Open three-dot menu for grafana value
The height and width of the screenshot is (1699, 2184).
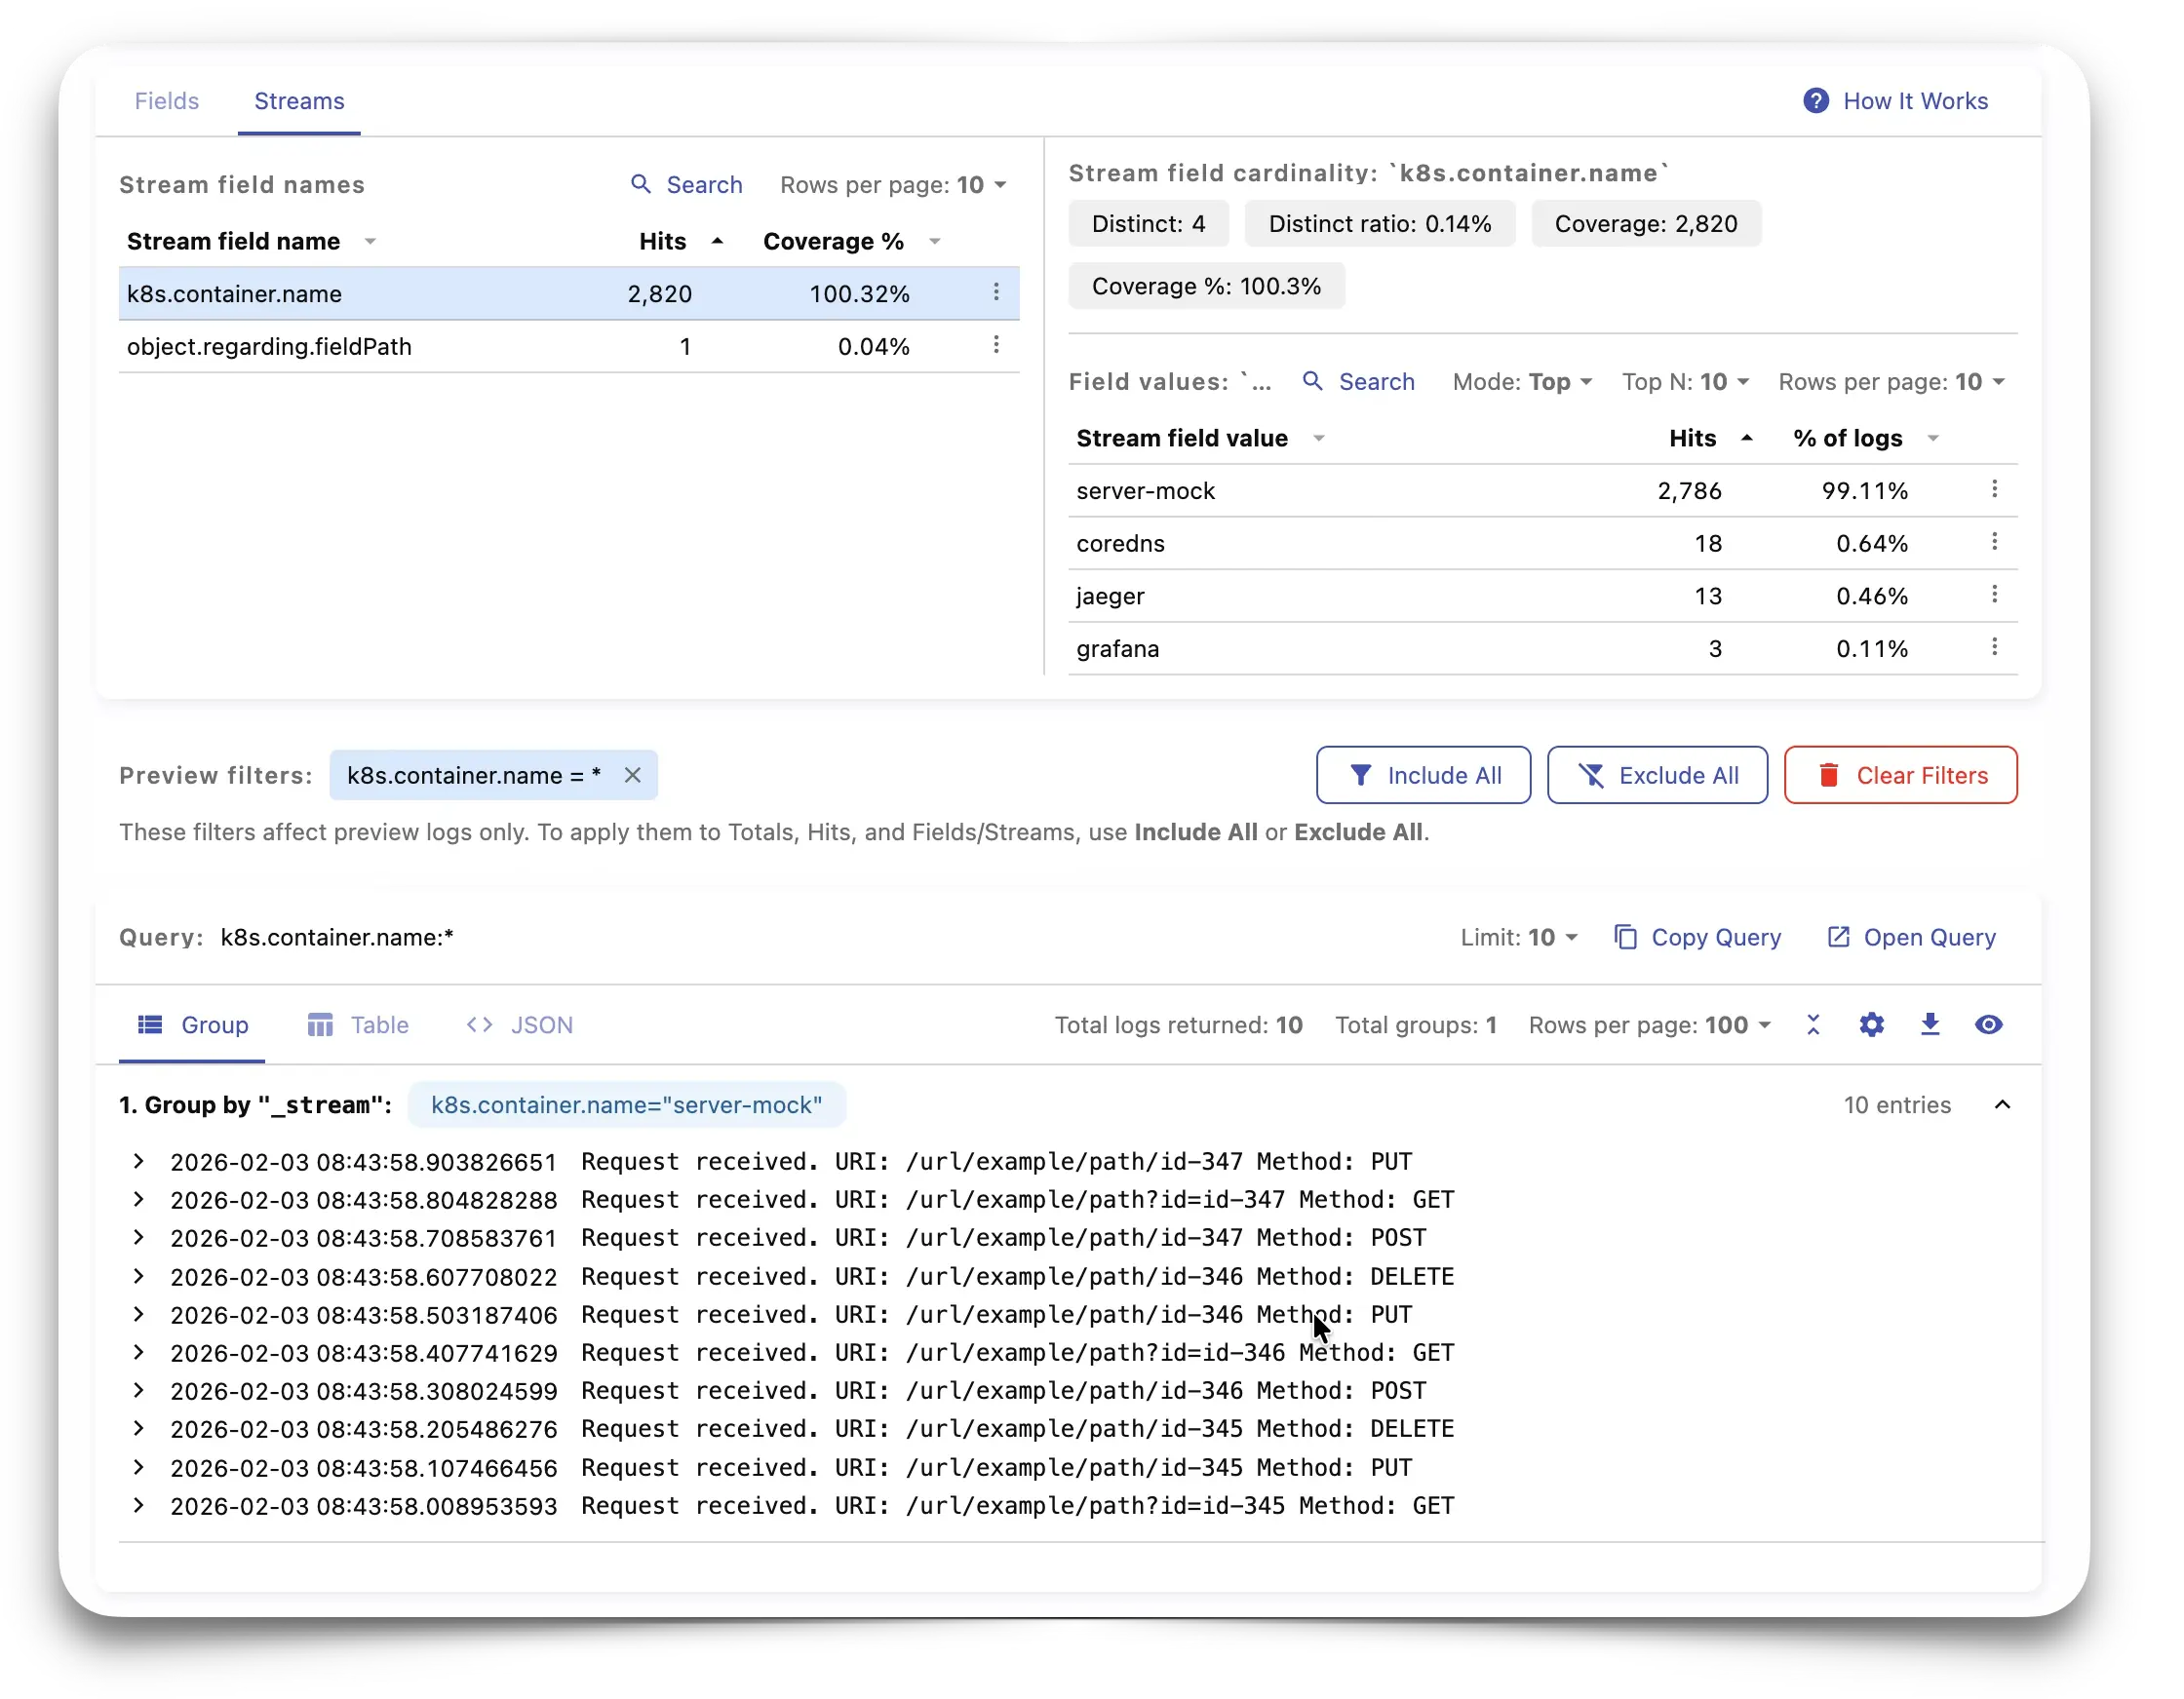point(1994,647)
